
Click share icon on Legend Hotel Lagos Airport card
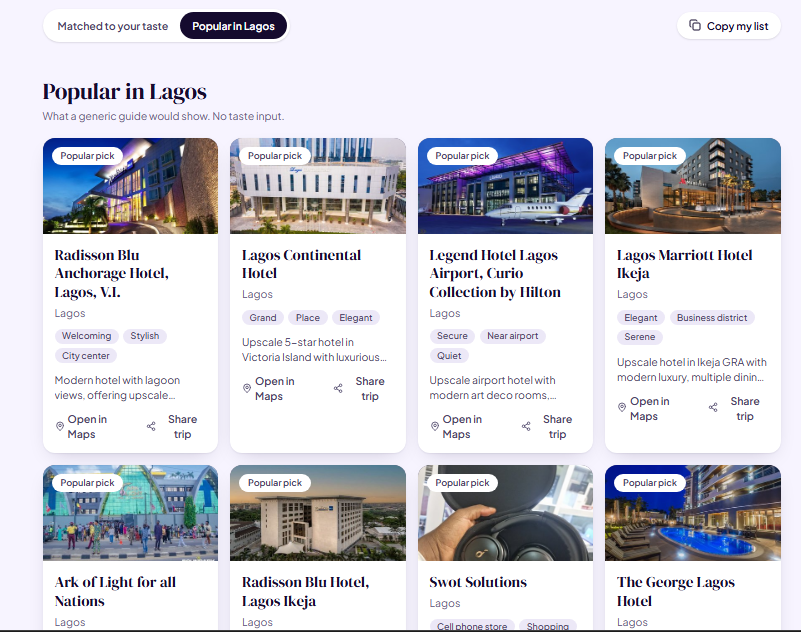(x=526, y=426)
